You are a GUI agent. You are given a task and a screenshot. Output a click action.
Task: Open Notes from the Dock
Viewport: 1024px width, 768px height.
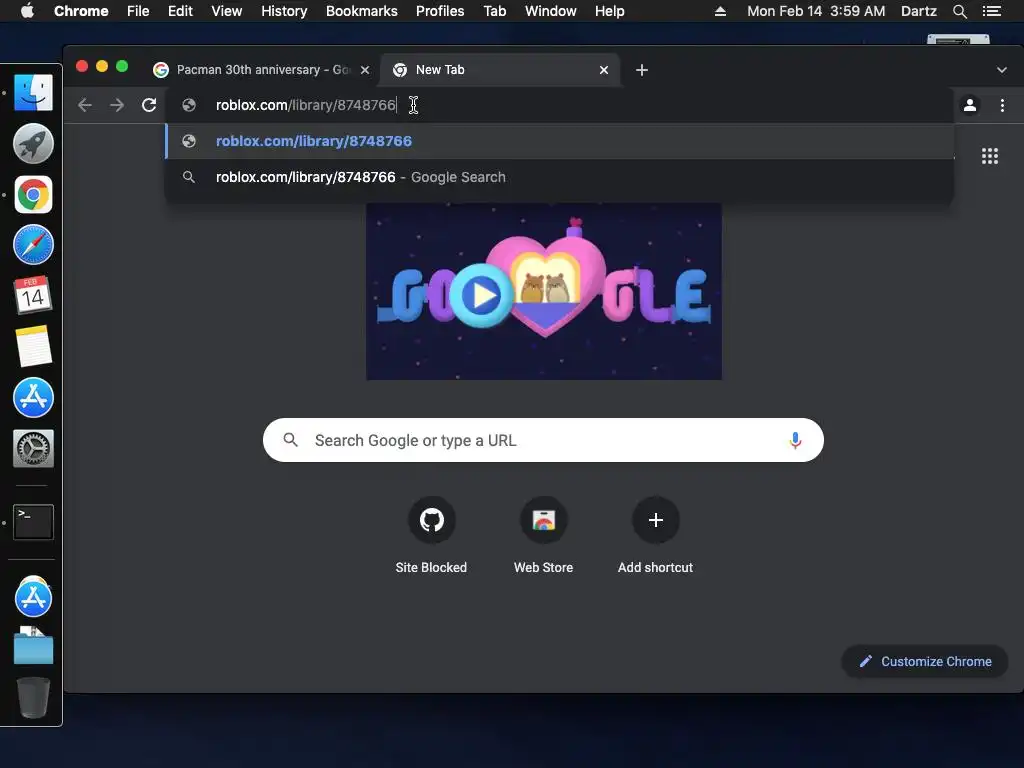pos(33,346)
